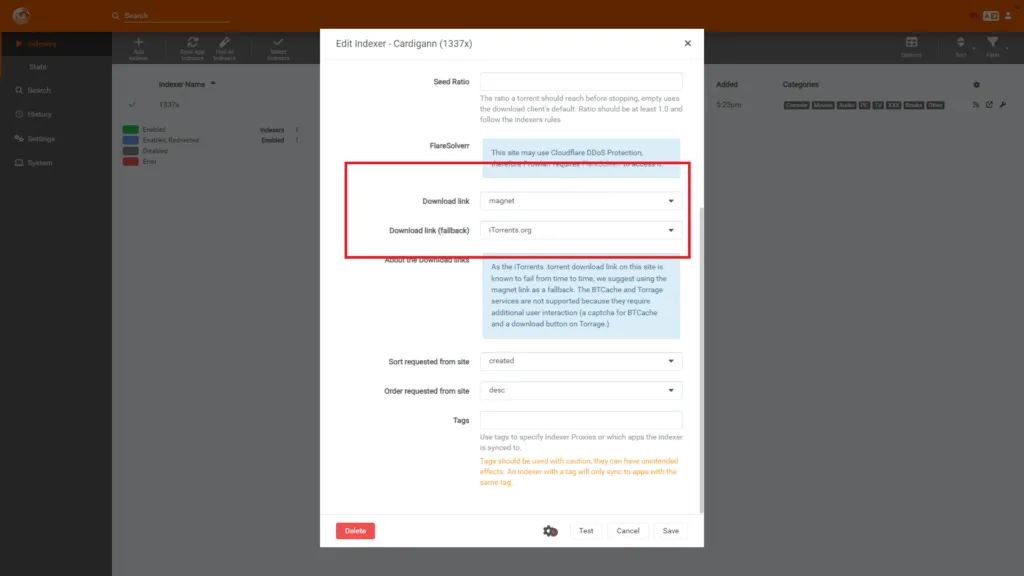Screen dimensions: 1024x576
Task: Expand the Download link dropdown
Action: pos(581,201)
